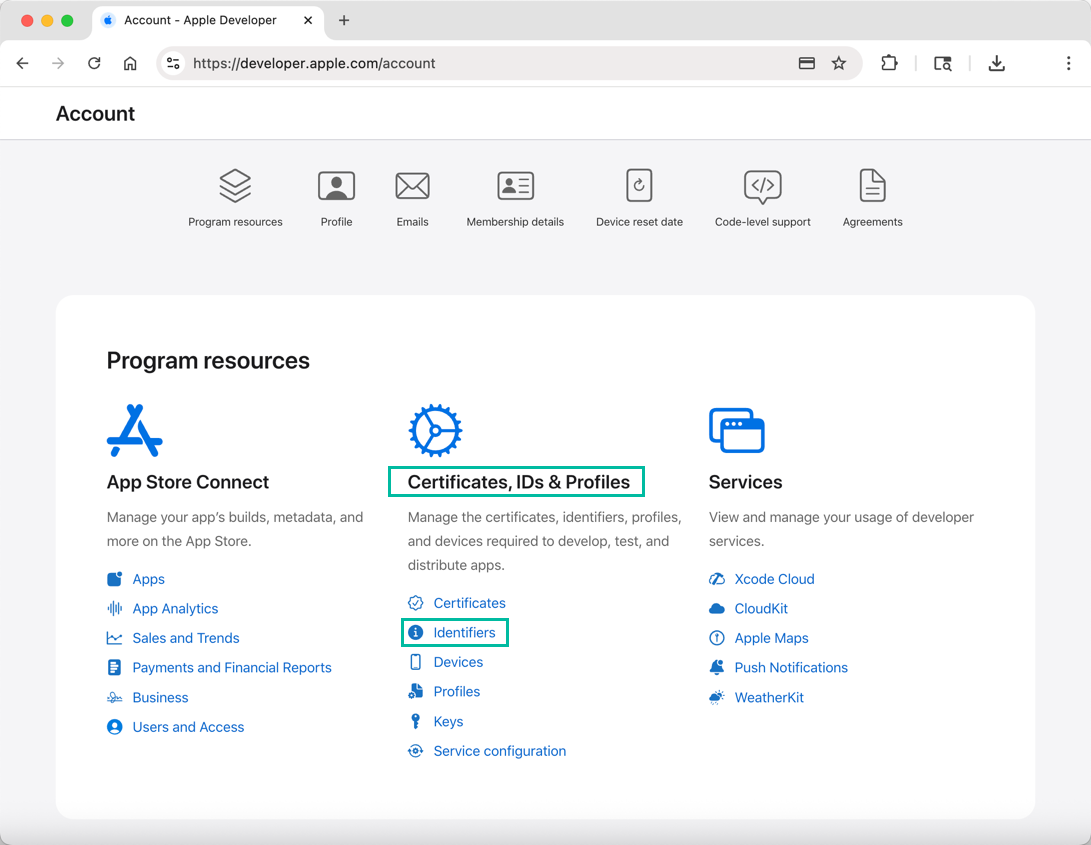Open the Profile person icon

(x=336, y=186)
